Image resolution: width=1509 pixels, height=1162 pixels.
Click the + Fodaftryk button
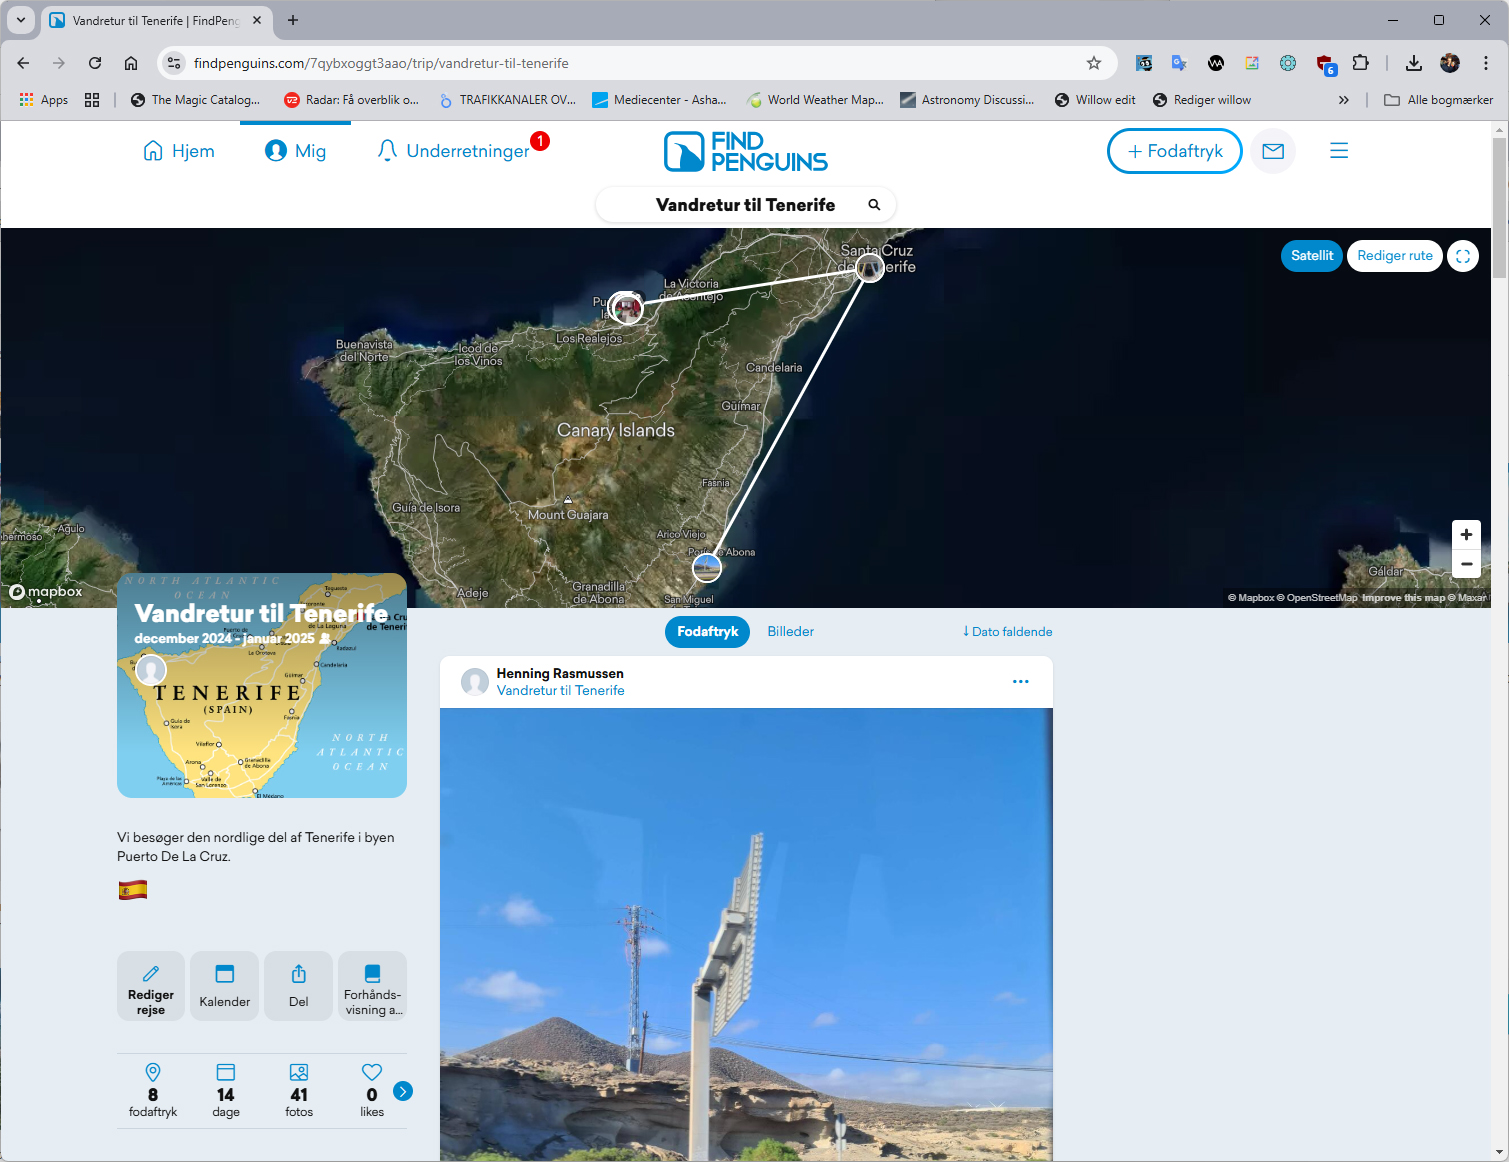click(x=1174, y=151)
